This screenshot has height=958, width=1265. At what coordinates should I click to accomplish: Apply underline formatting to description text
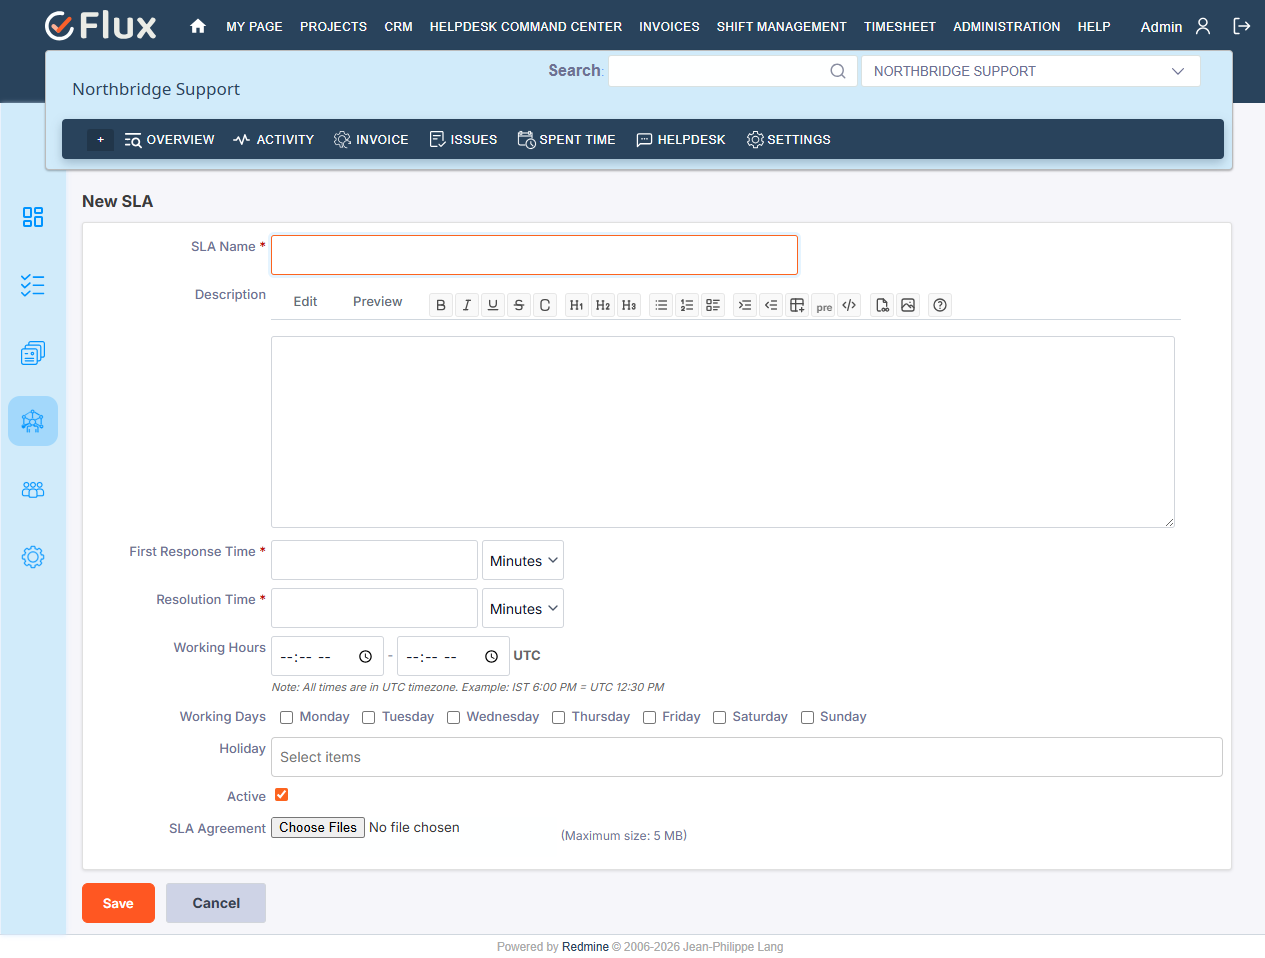click(x=493, y=305)
